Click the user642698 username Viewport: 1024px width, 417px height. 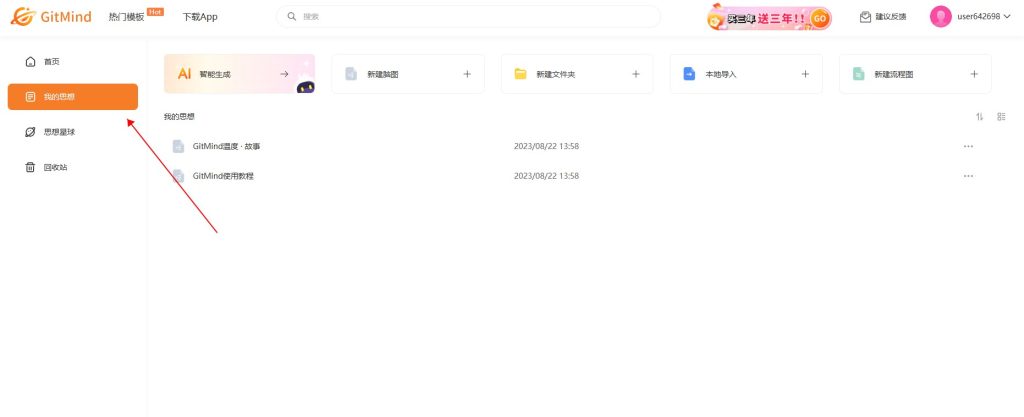(978, 17)
